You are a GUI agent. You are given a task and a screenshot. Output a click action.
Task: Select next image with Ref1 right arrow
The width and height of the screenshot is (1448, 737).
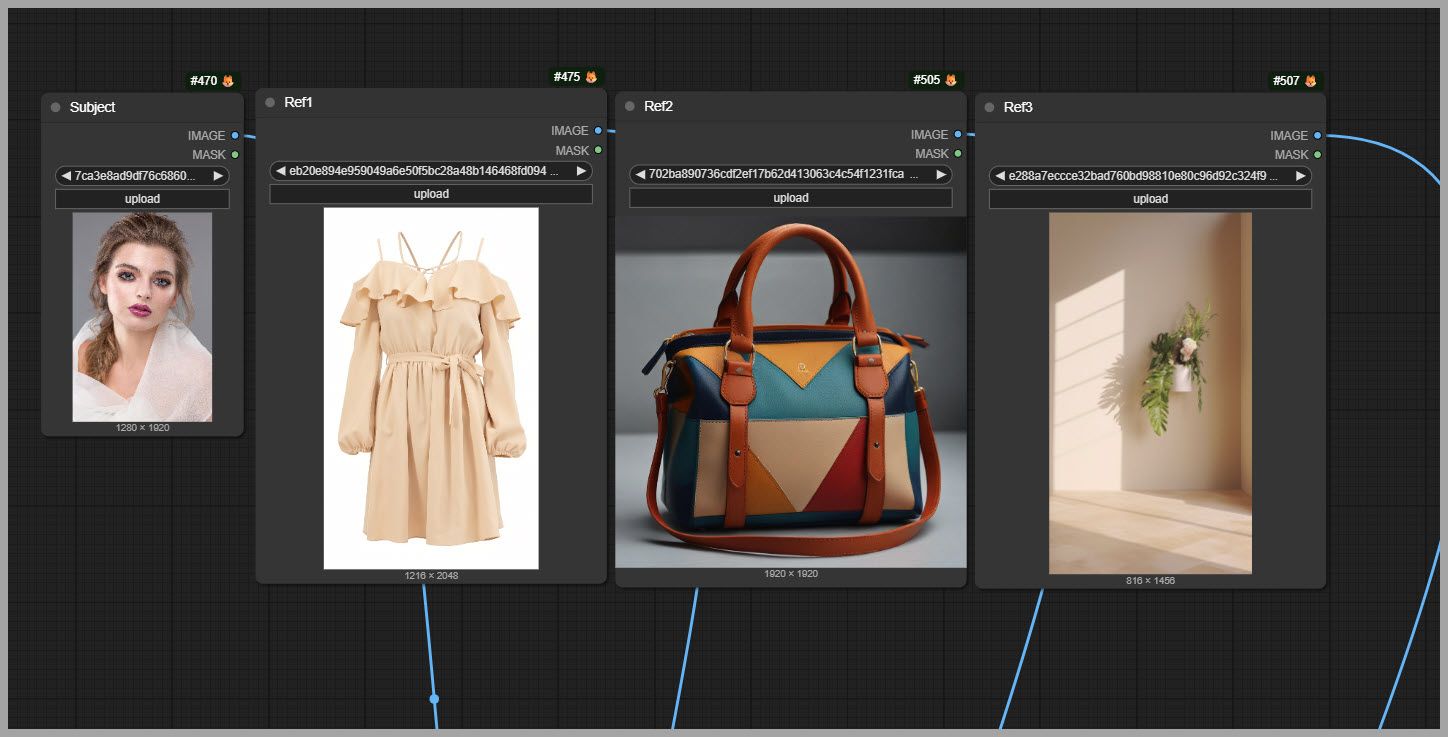coord(580,171)
